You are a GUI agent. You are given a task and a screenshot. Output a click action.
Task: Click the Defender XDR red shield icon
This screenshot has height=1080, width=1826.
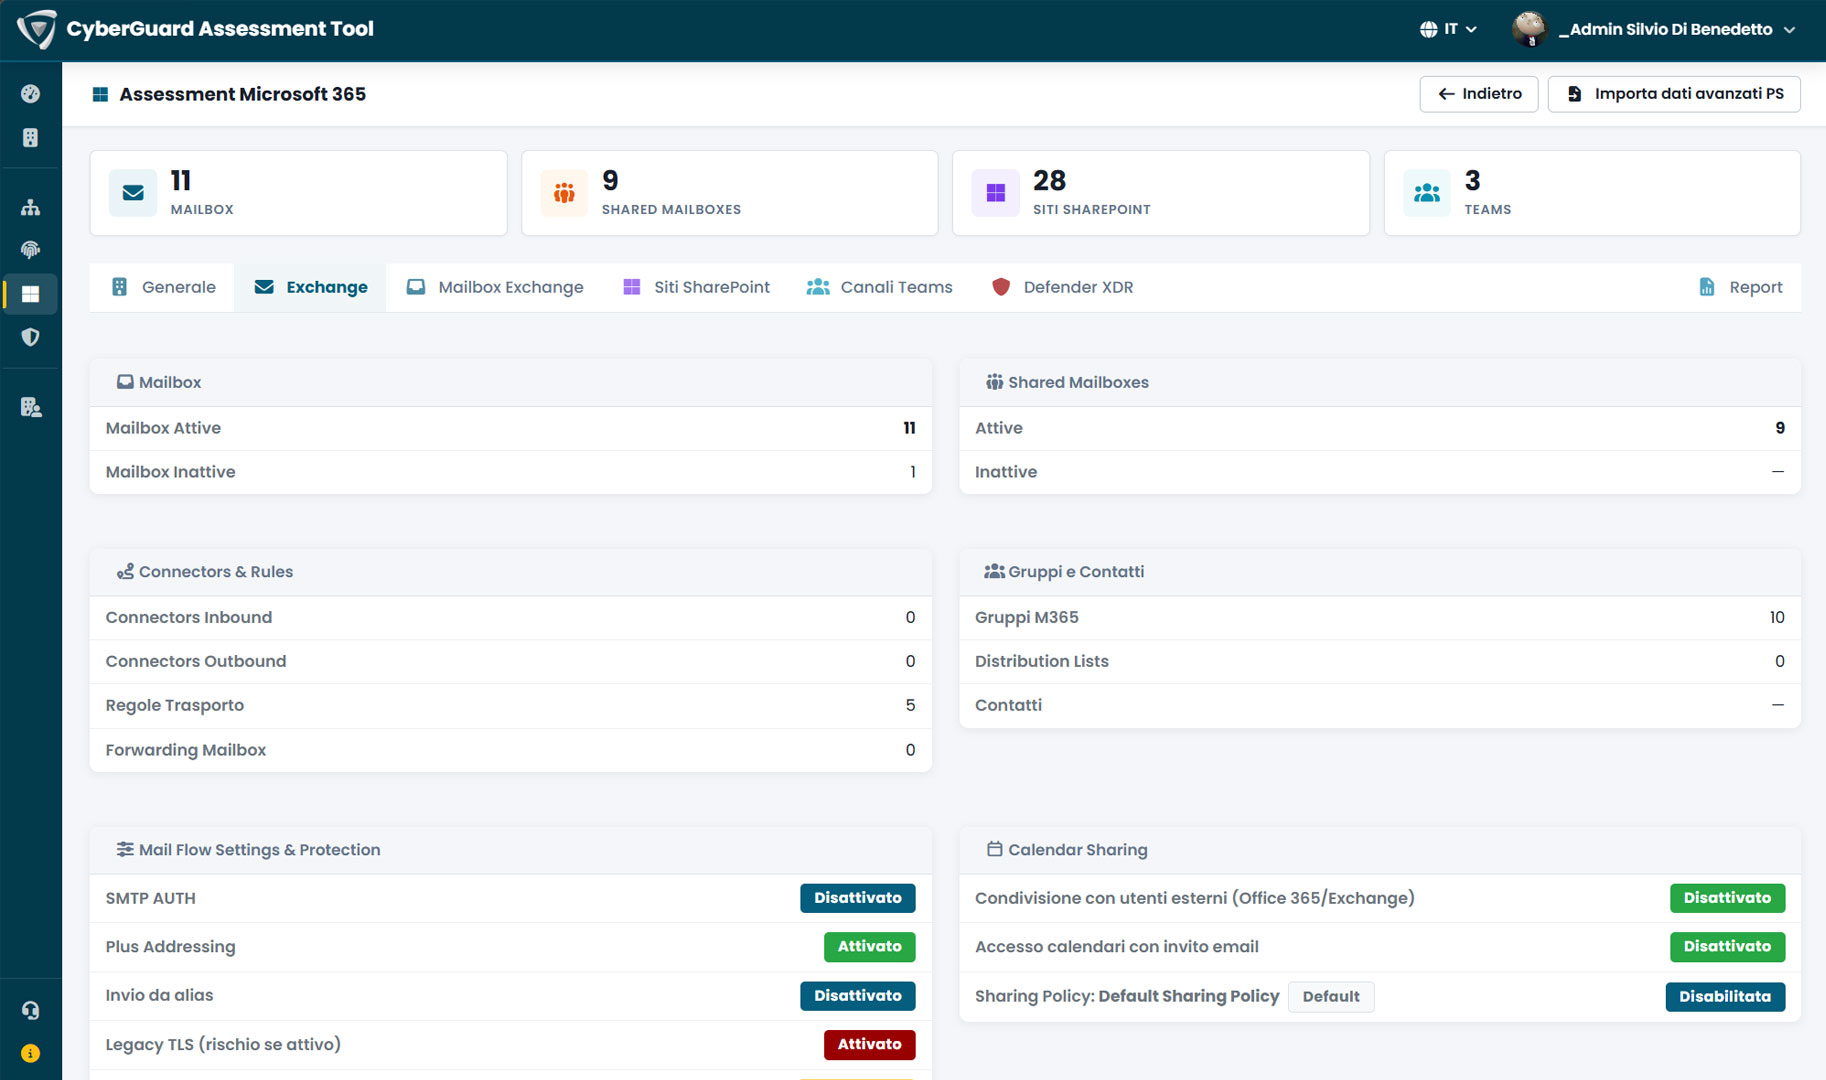1001,287
